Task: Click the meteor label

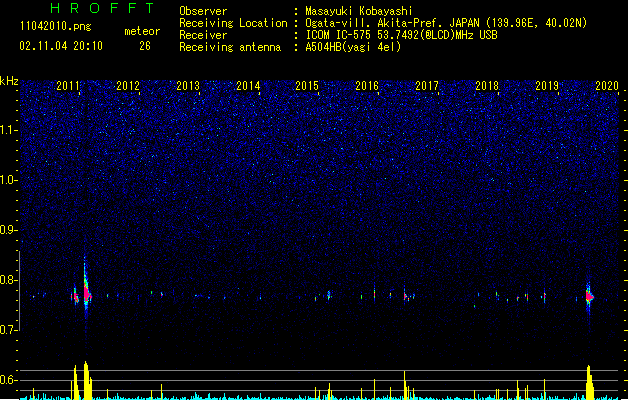Action: [x=142, y=31]
